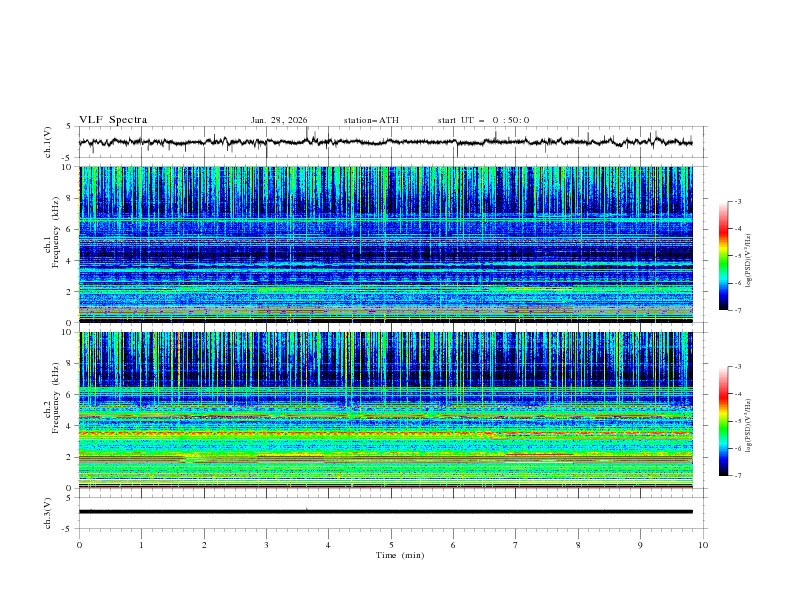
Task: Click the "station=ATH" label
Action: point(371,120)
